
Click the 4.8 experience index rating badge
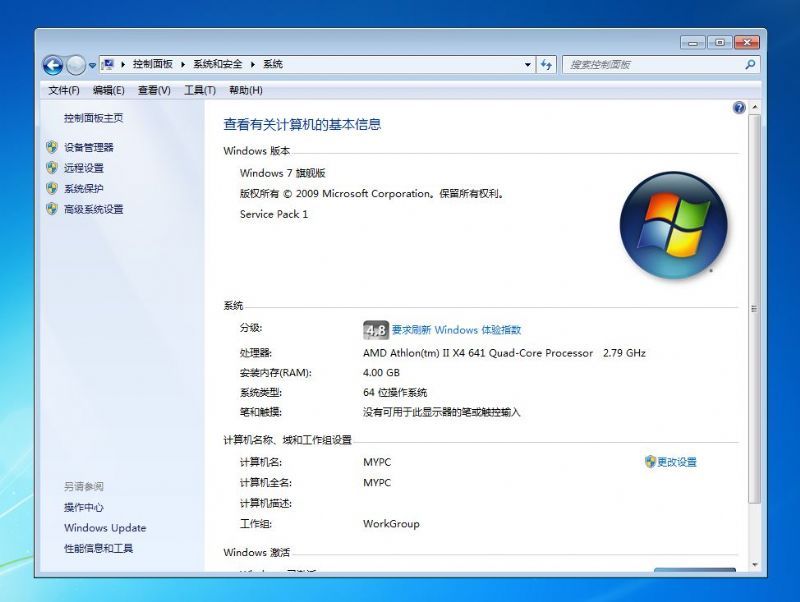[375, 330]
